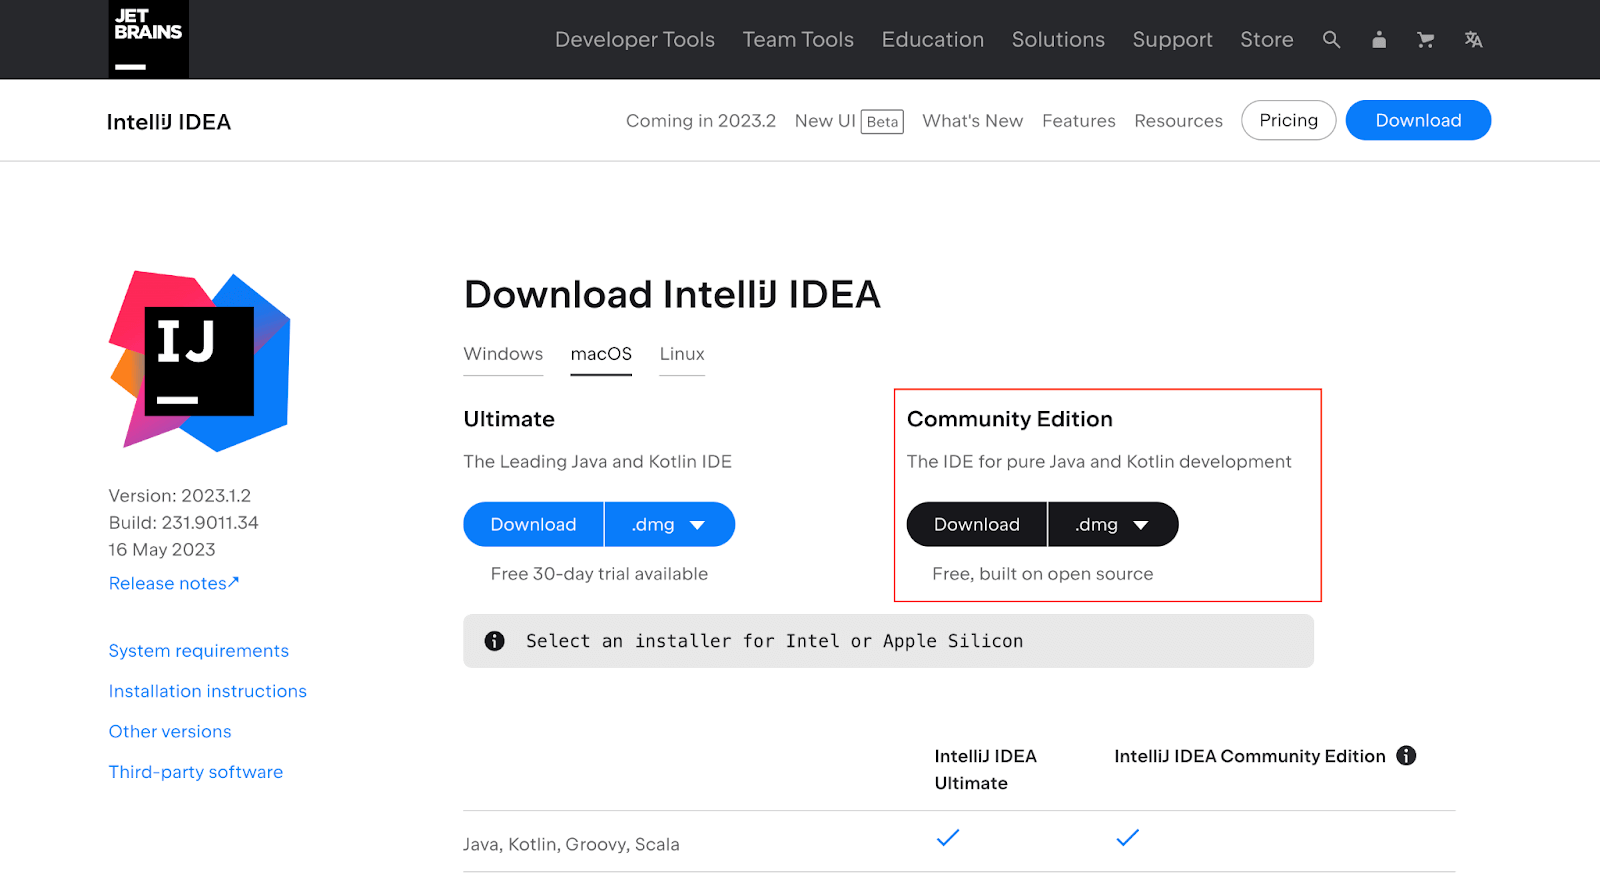The image size is (1600, 885).
Task: Expand Community Edition .dmg dropdown
Action: (1113, 524)
